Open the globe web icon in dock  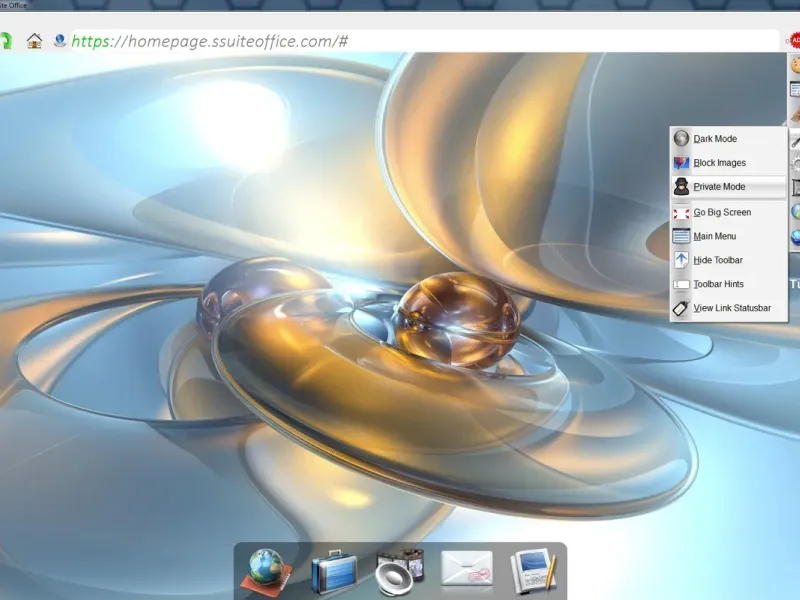click(x=268, y=571)
